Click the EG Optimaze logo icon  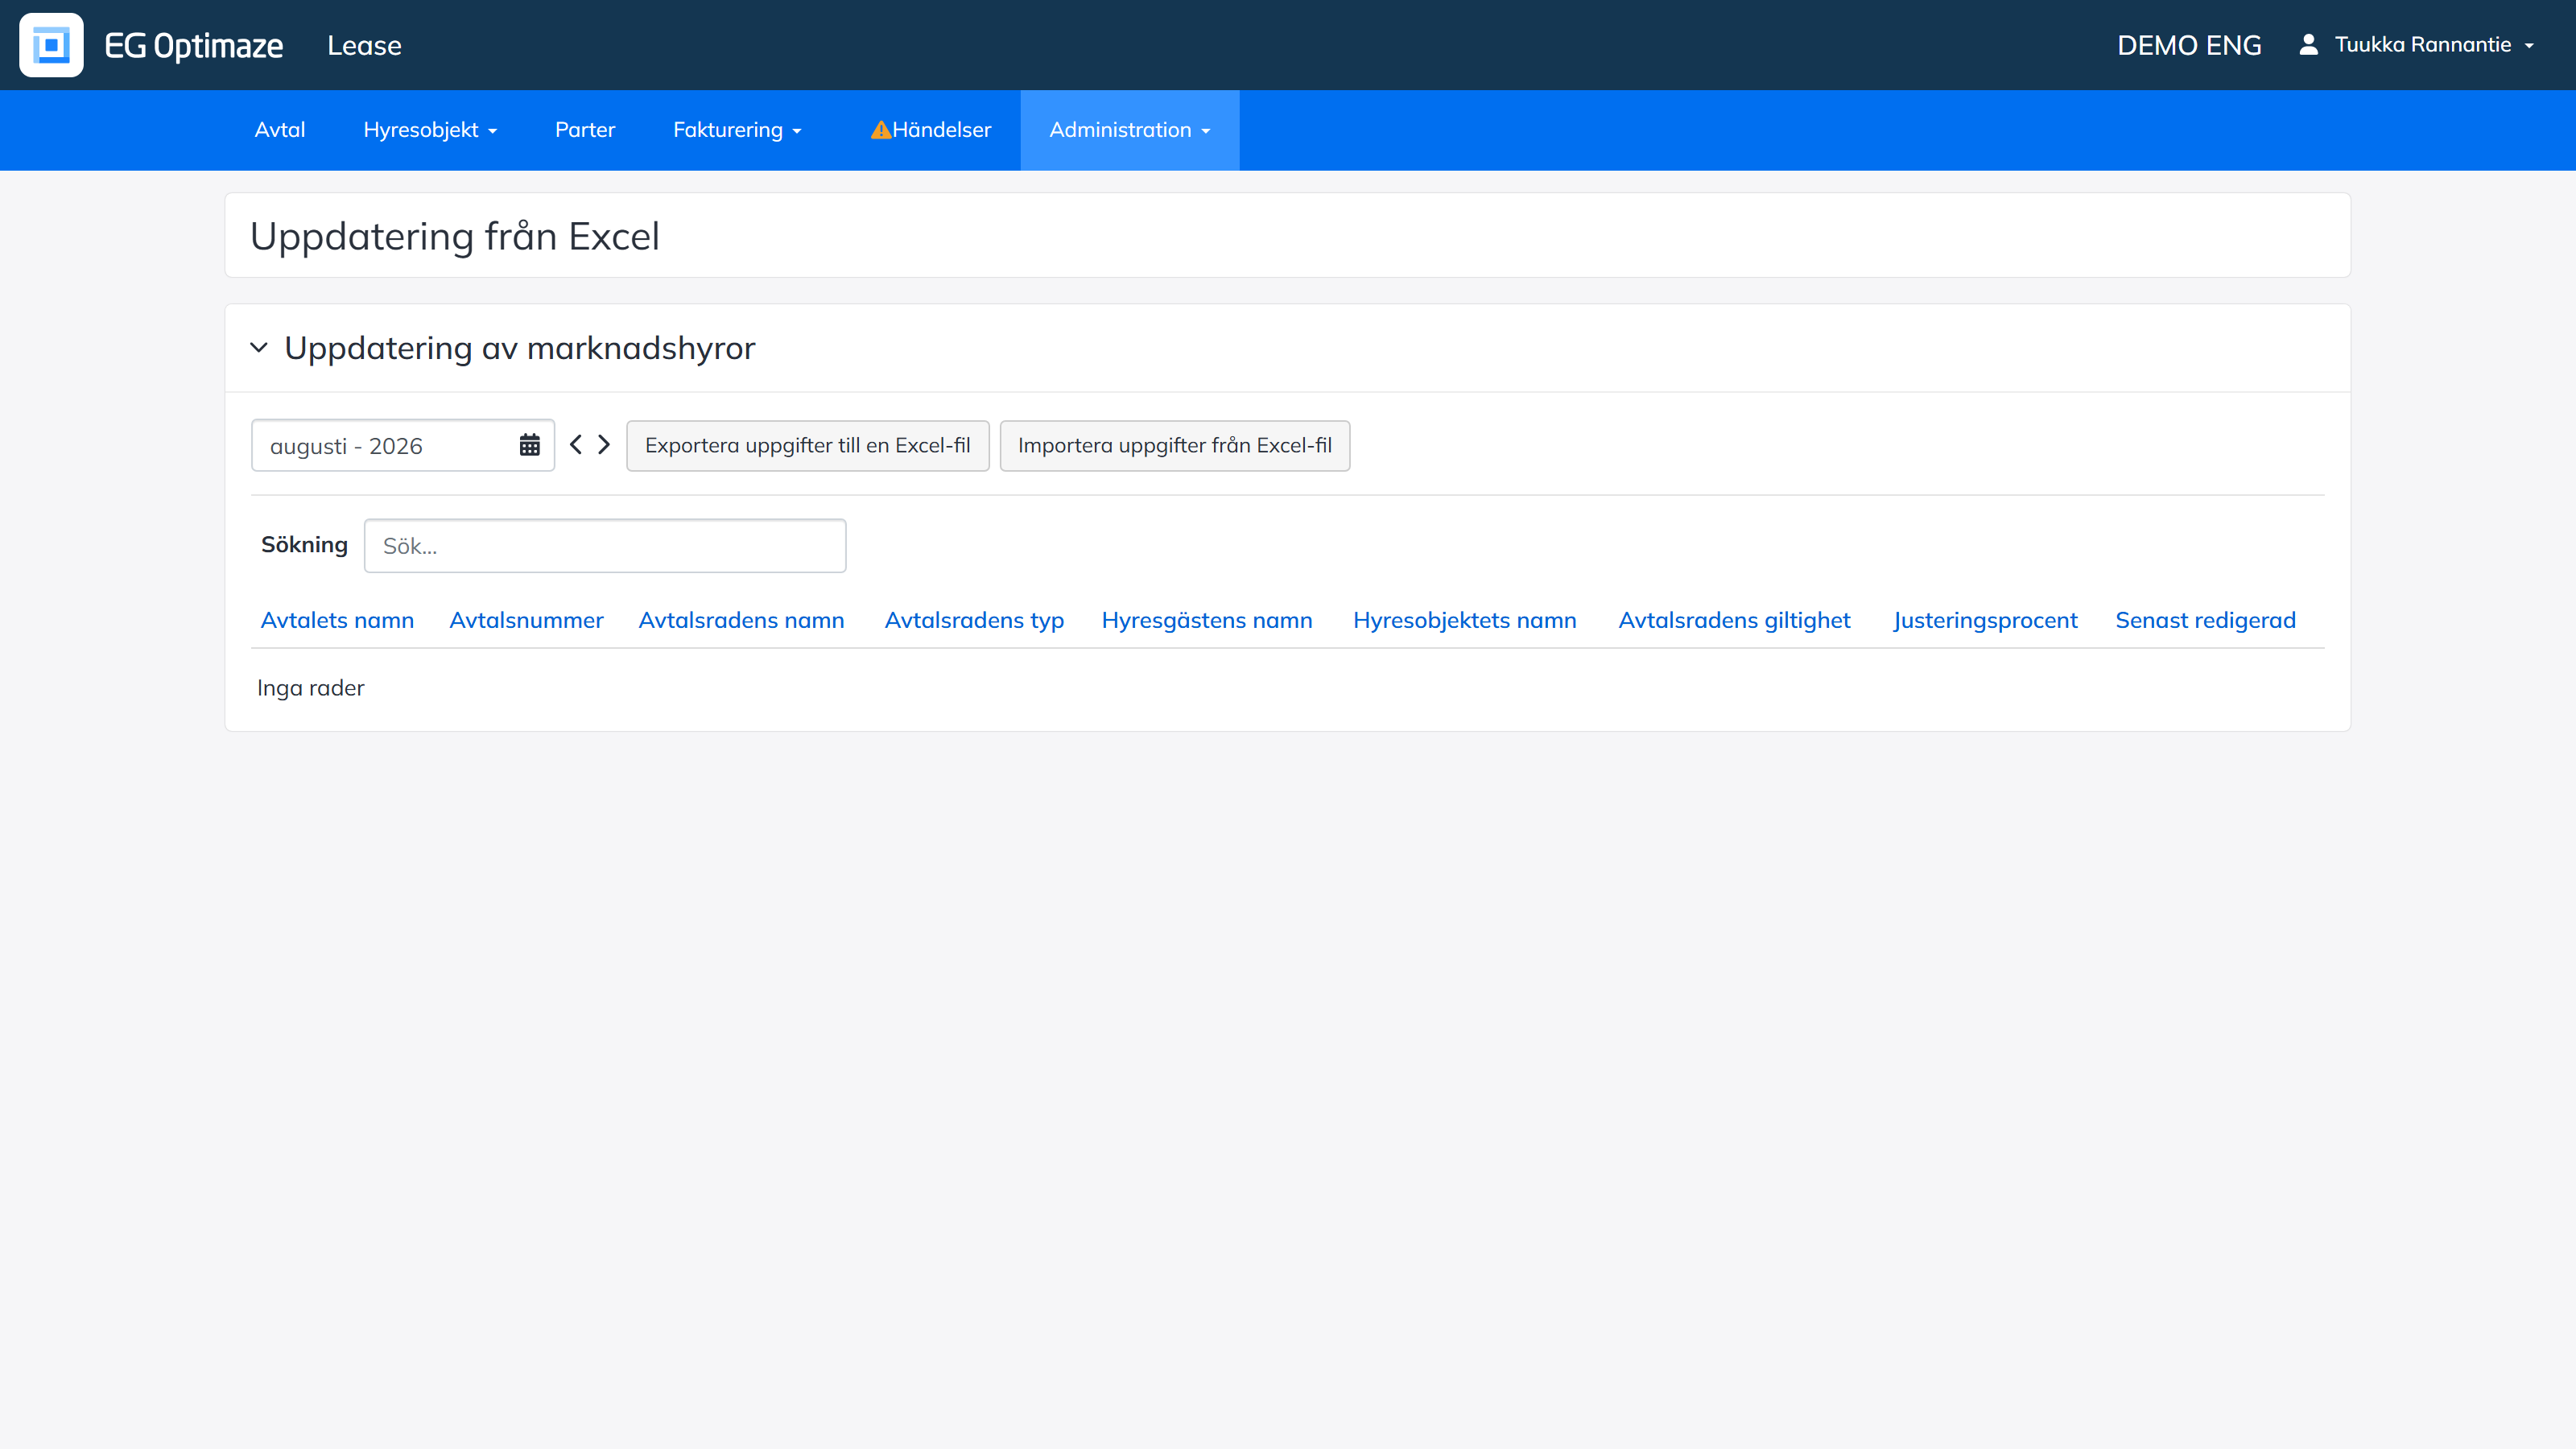(x=51, y=45)
